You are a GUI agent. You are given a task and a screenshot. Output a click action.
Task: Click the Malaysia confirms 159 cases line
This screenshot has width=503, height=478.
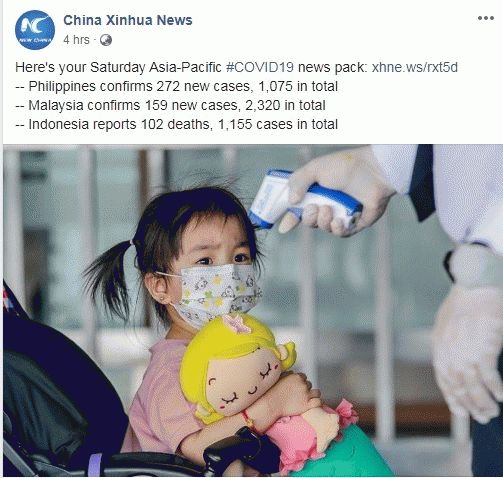170,105
